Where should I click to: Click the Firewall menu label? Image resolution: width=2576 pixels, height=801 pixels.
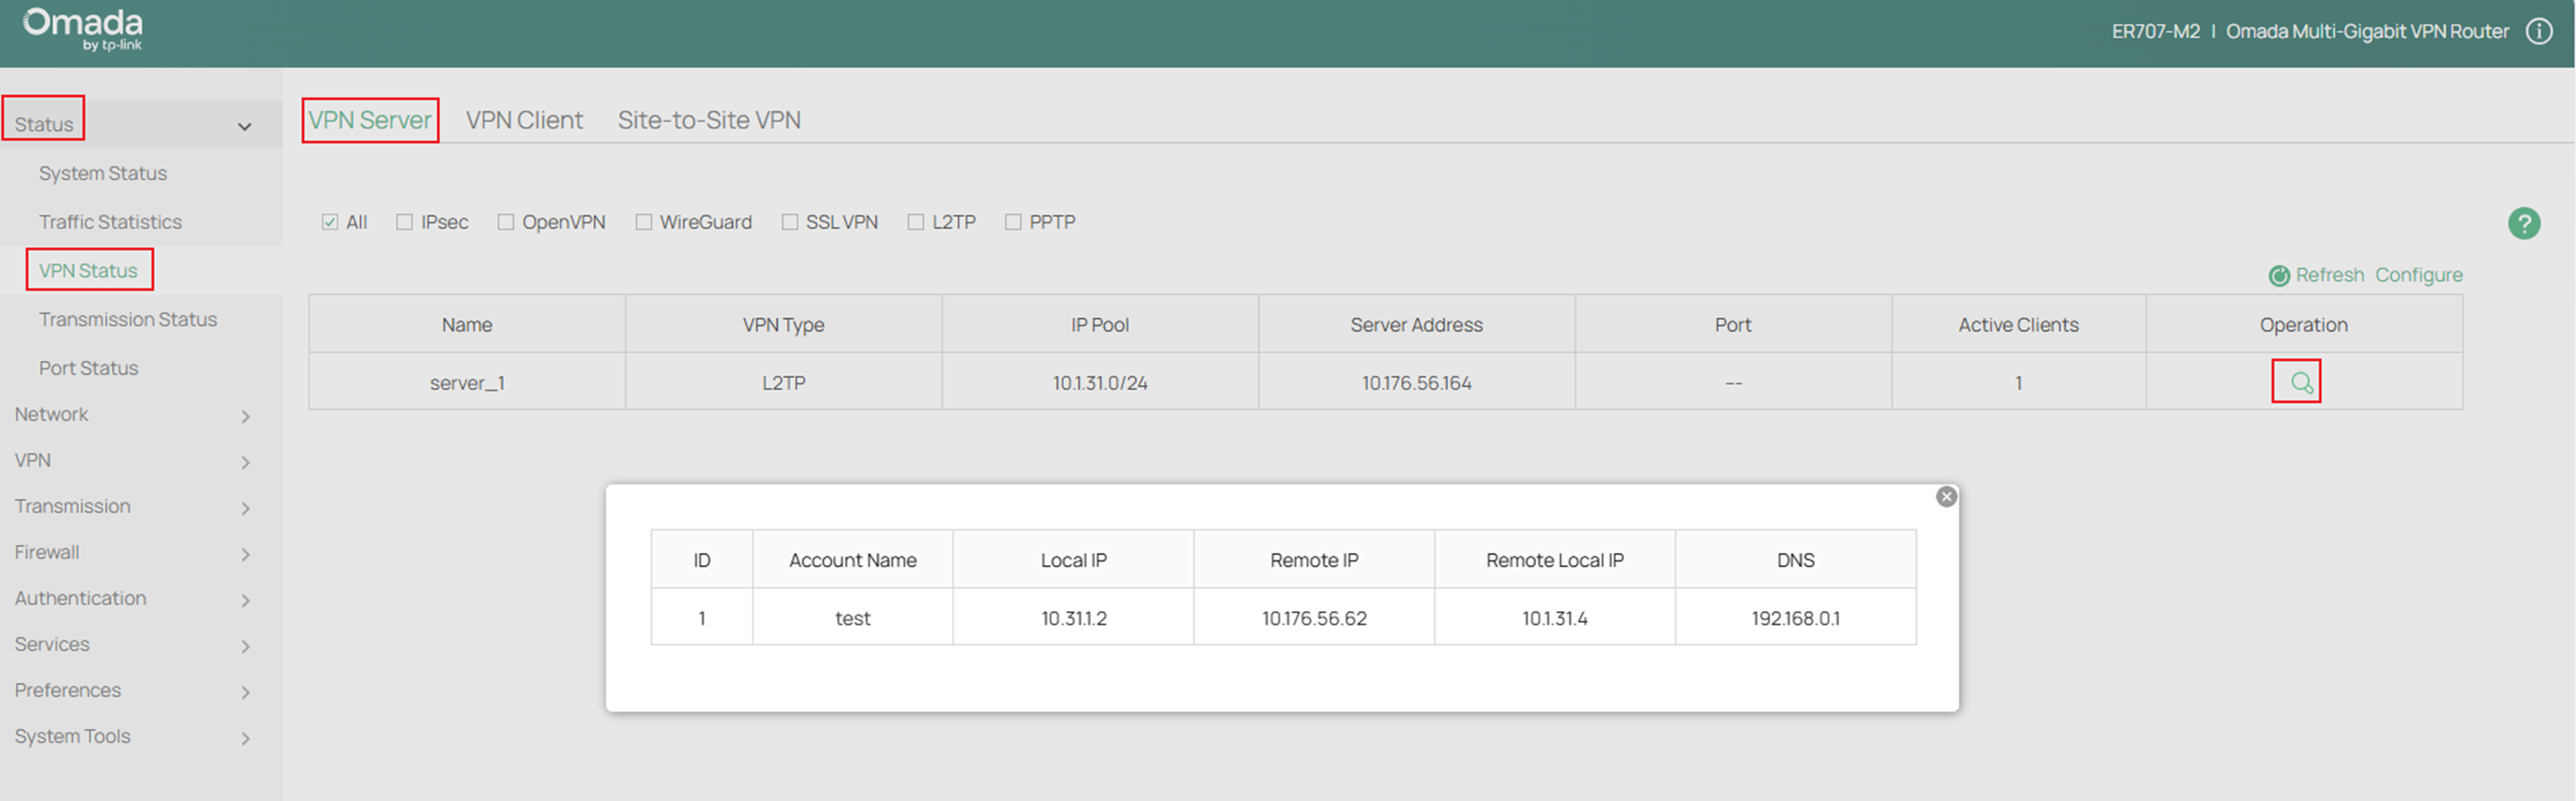point(47,552)
